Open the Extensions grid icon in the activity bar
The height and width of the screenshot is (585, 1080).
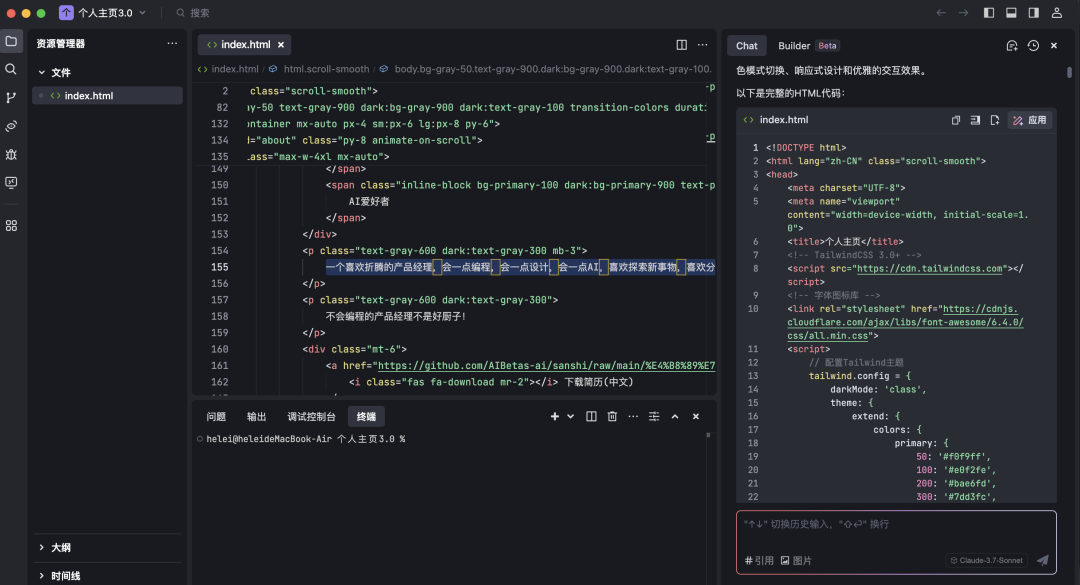point(11,226)
